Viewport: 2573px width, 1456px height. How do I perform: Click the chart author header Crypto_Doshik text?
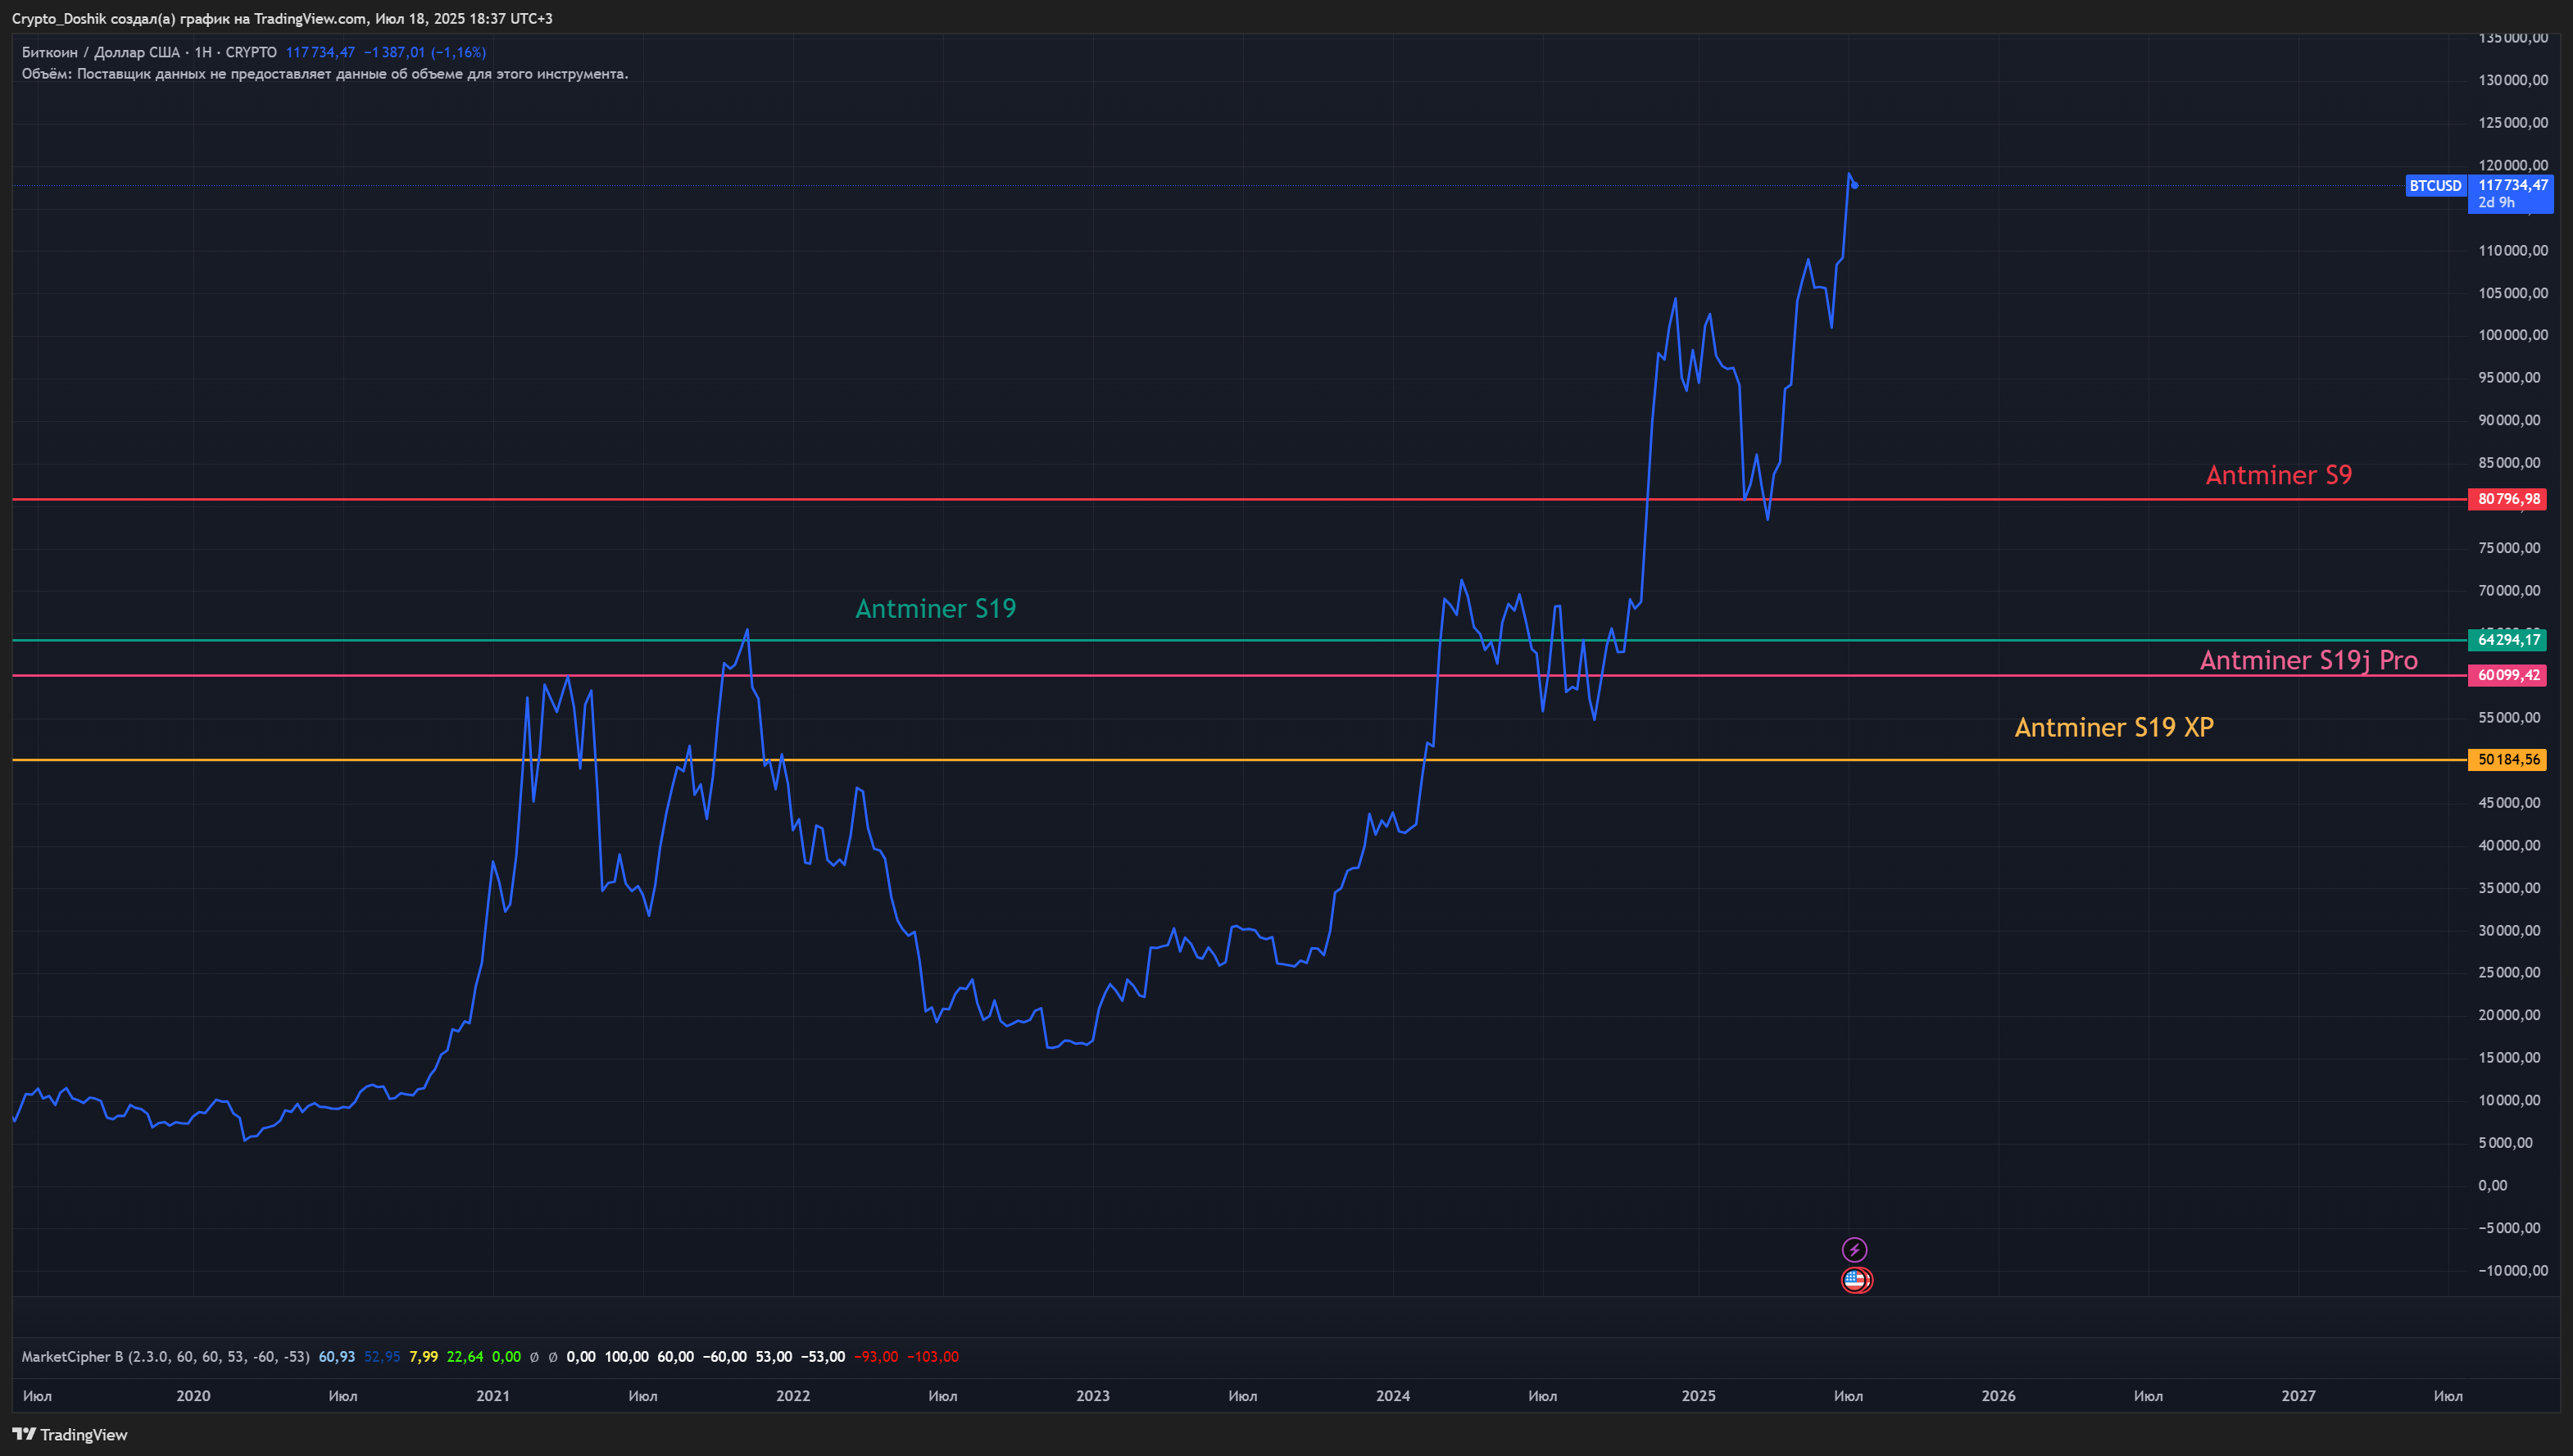click(58, 19)
